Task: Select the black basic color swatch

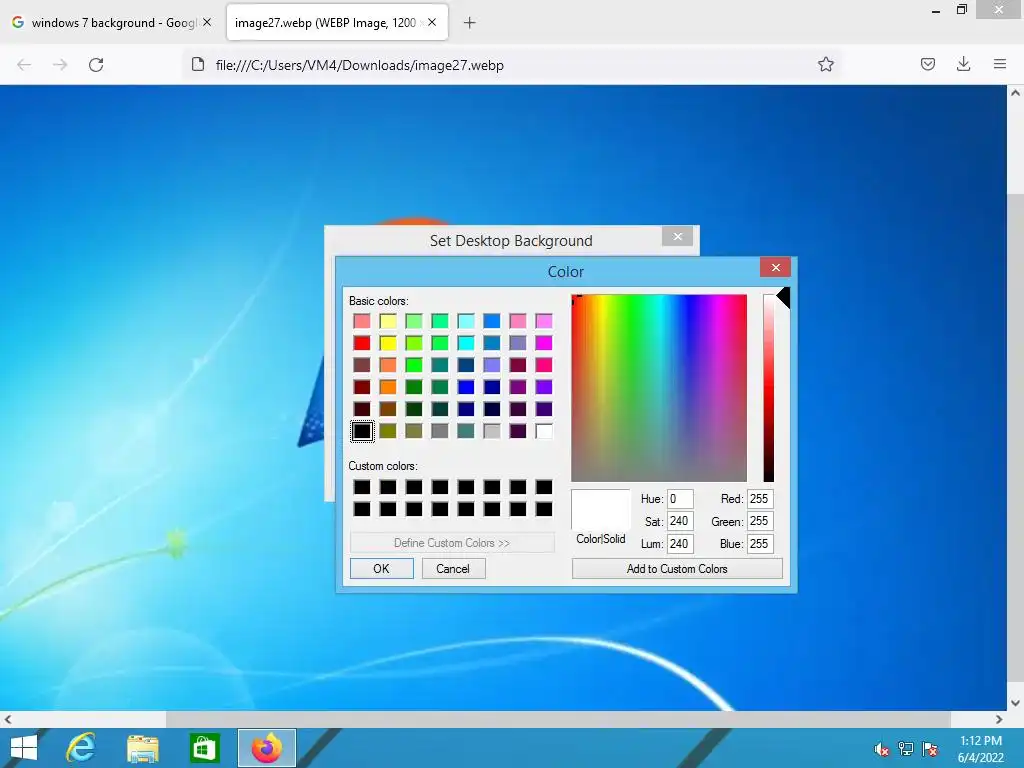Action: [362, 431]
